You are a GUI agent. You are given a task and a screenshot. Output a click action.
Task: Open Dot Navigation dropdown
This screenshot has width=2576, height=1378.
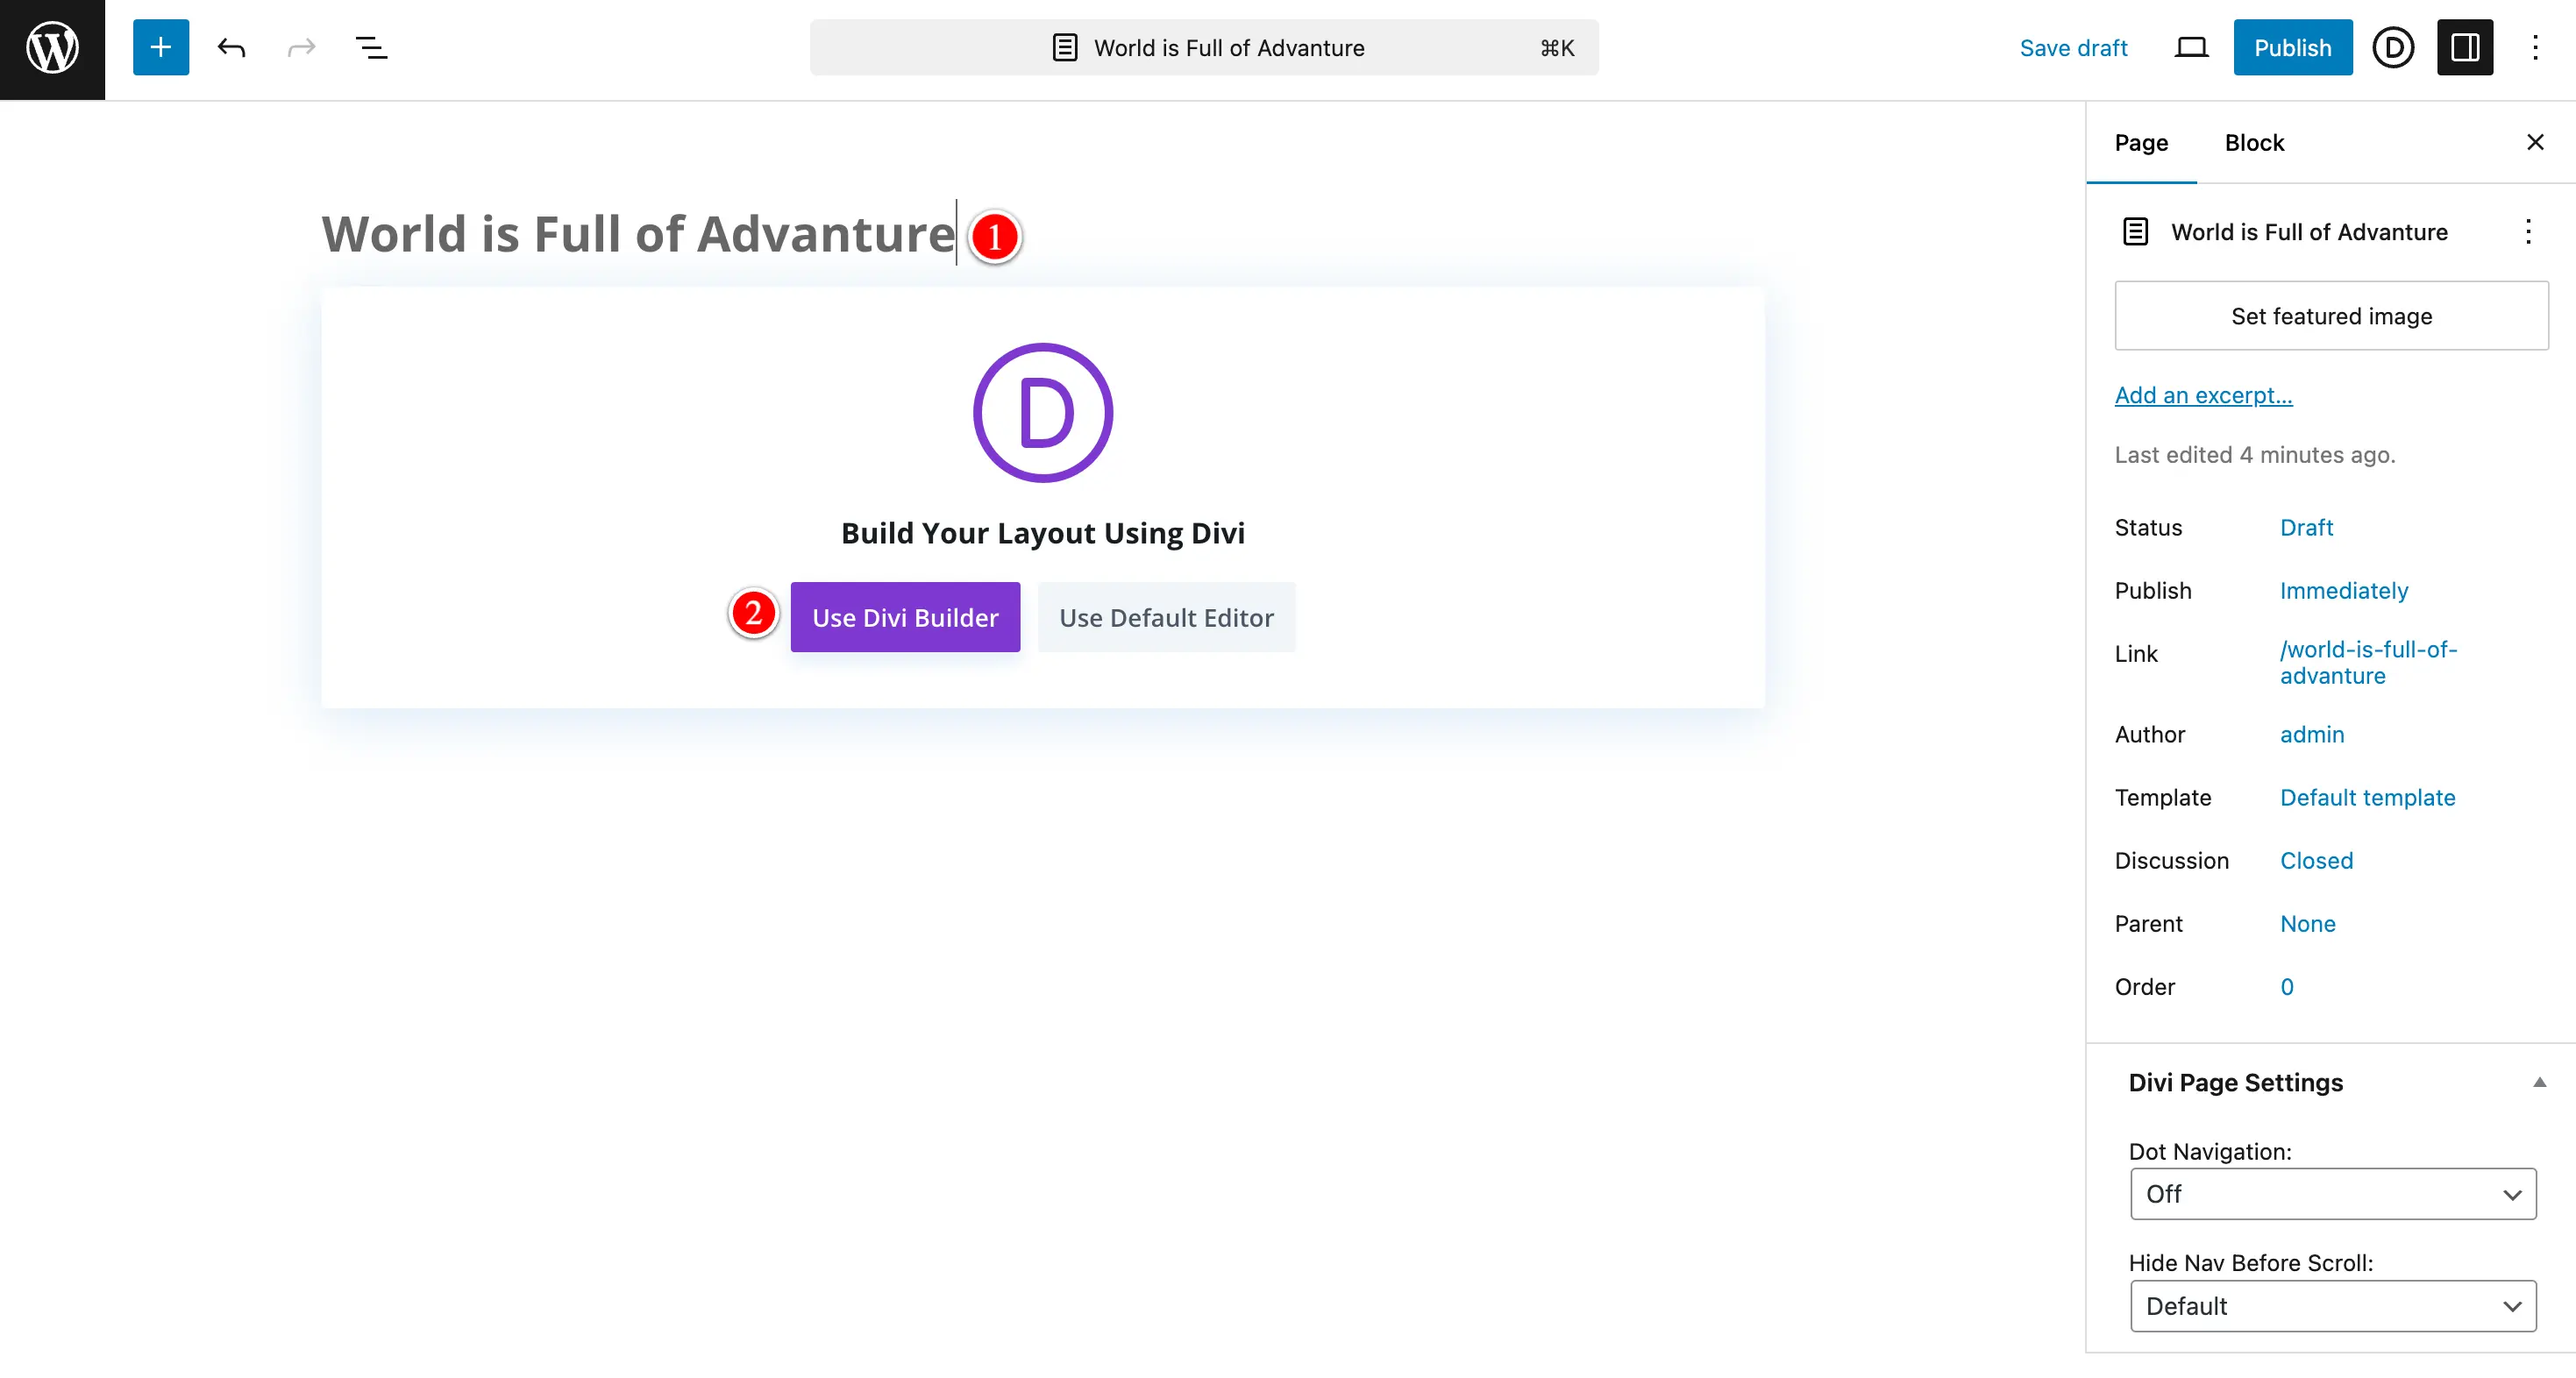pos(2332,1194)
